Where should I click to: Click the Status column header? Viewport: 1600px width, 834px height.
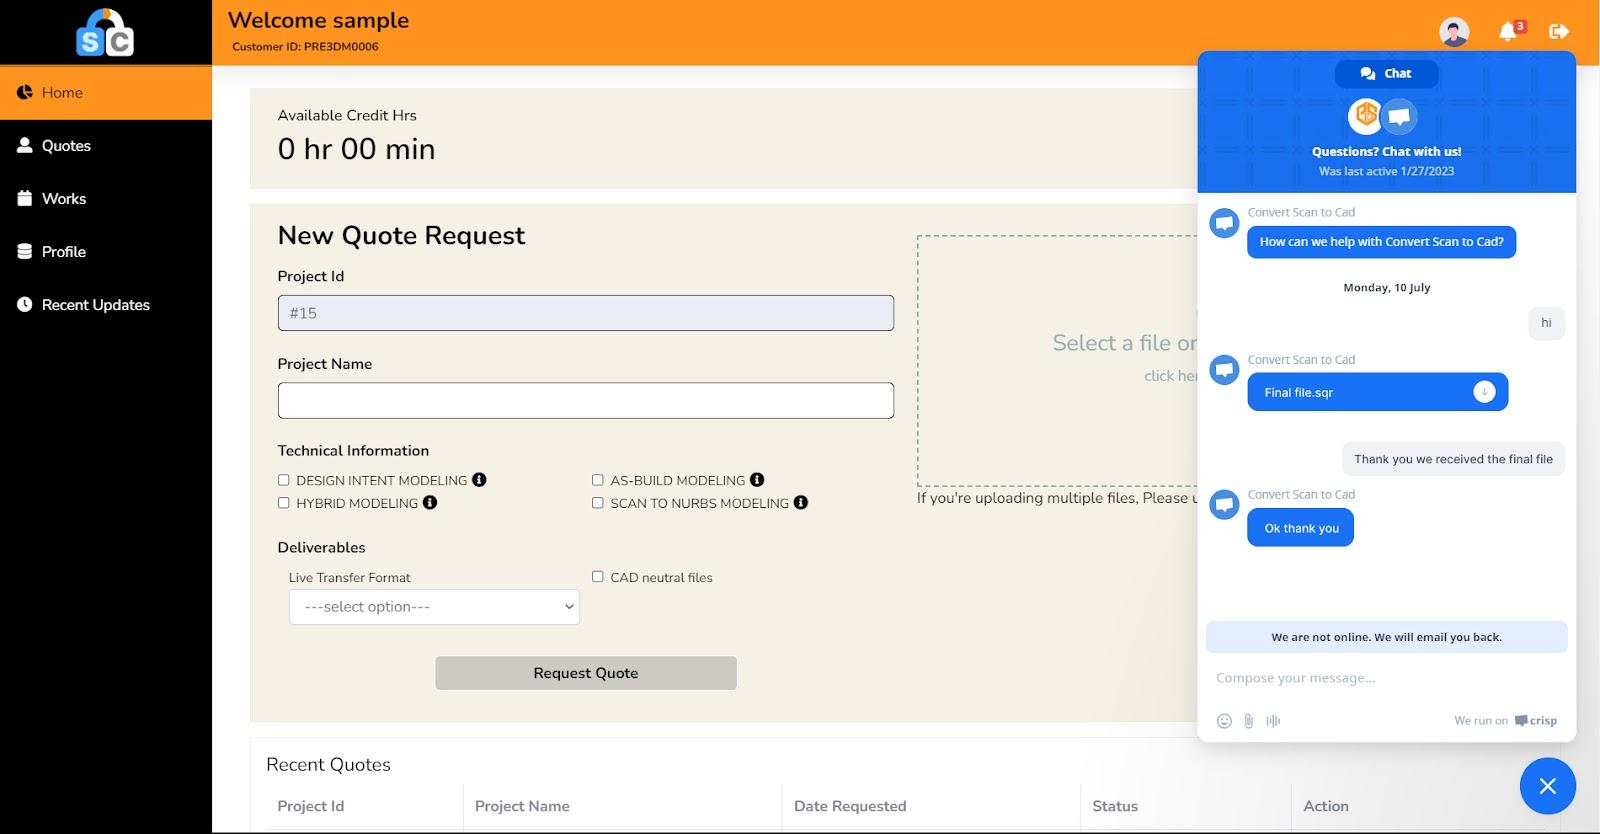[x=1115, y=806]
